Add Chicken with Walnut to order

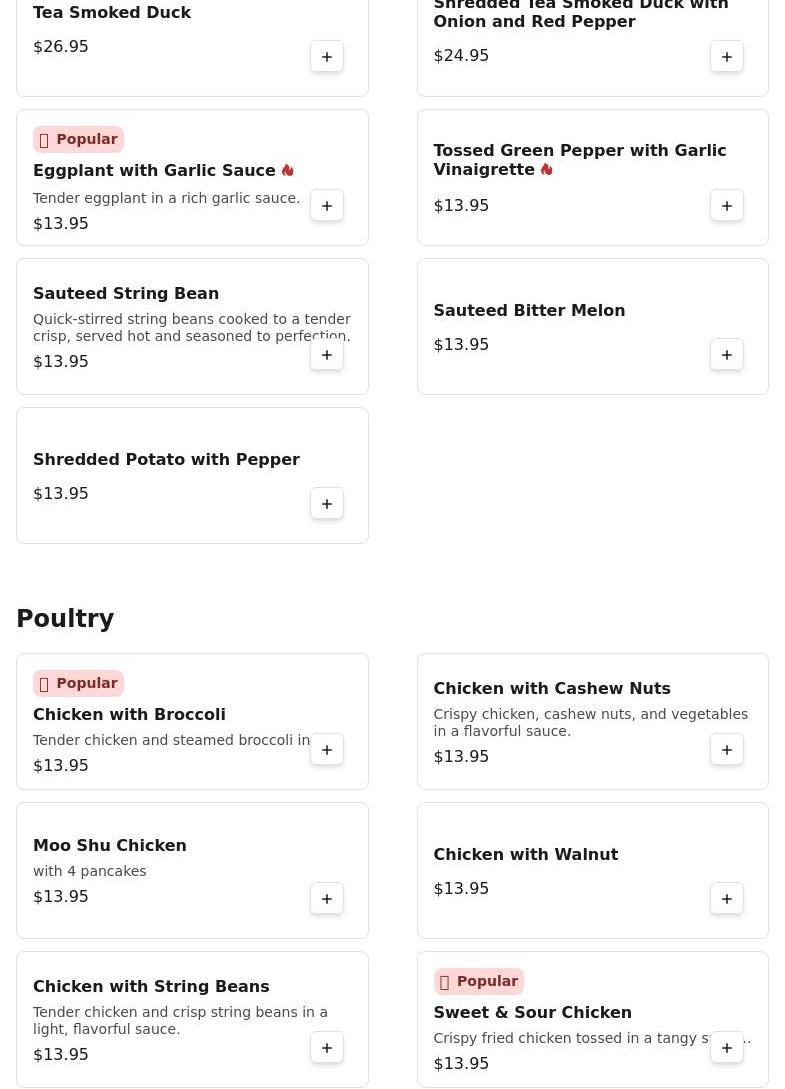click(x=727, y=899)
